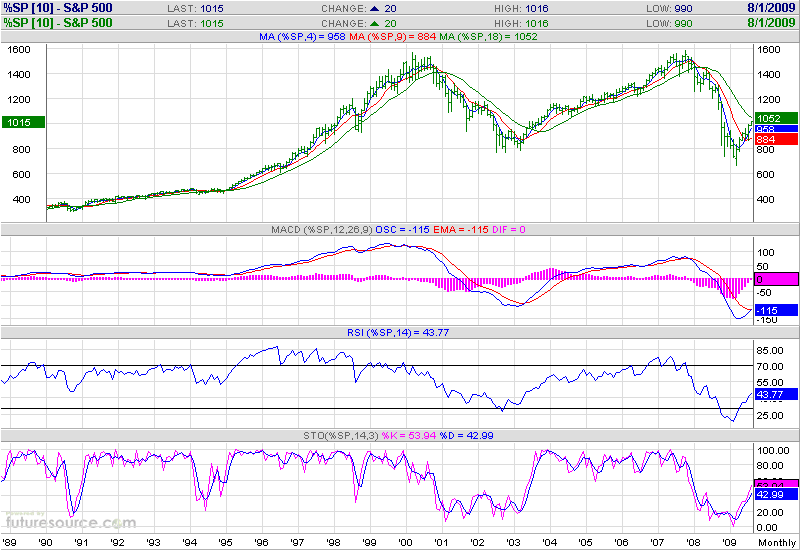Click the green '%SP [10] - S&P 500' title
Viewport: 800px width, 550px height.
pos(58,23)
